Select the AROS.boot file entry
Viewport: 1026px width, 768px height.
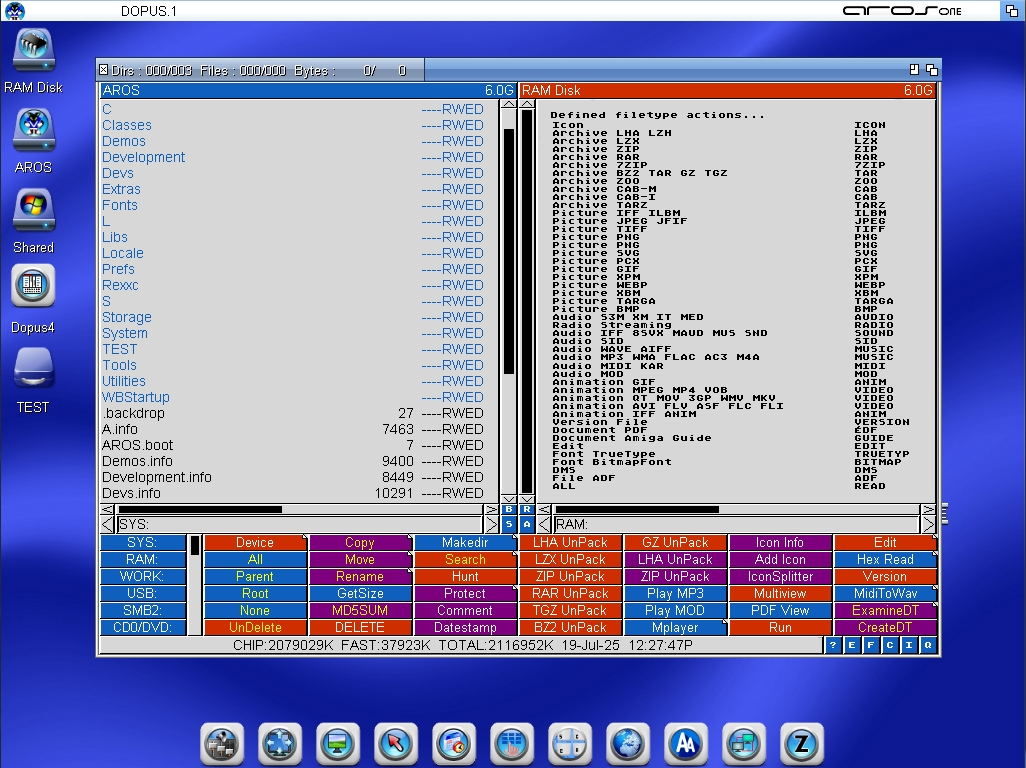click(x=138, y=445)
